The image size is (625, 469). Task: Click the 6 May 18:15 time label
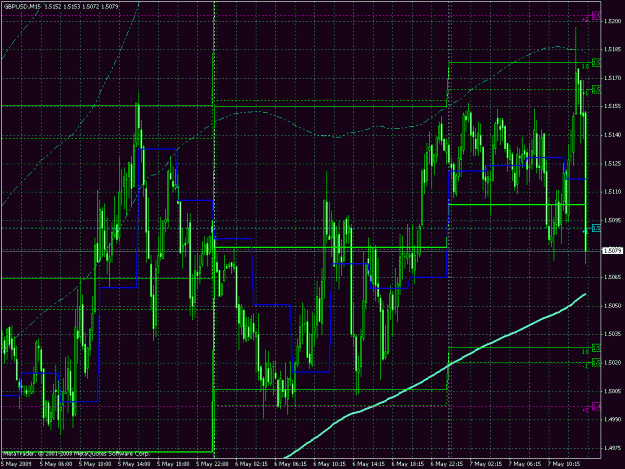click(x=407, y=464)
